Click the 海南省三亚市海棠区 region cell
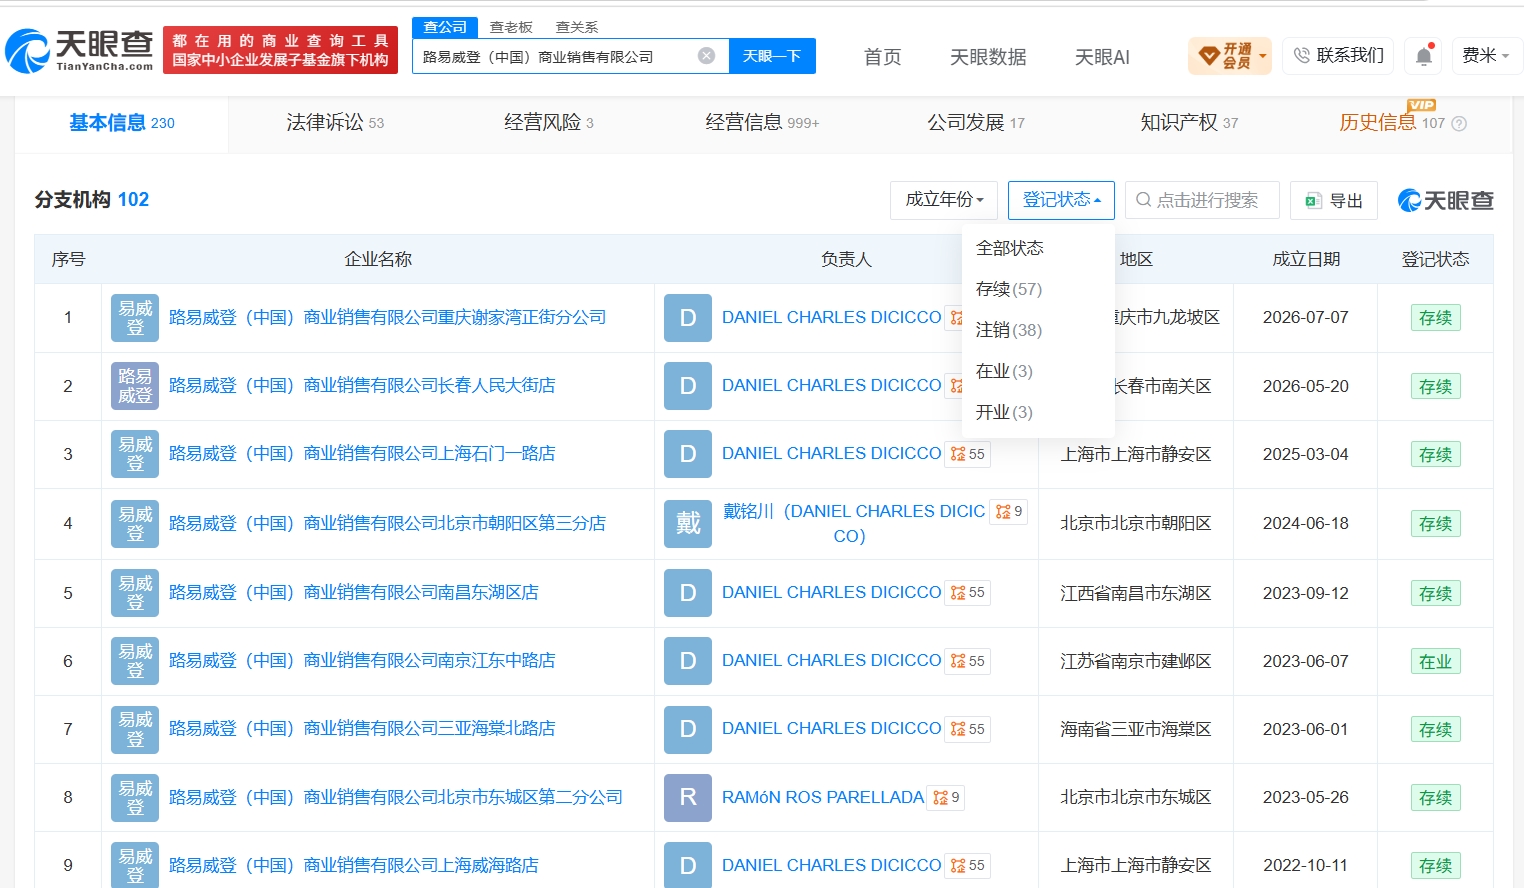Image resolution: width=1524 pixels, height=888 pixels. 1136,729
